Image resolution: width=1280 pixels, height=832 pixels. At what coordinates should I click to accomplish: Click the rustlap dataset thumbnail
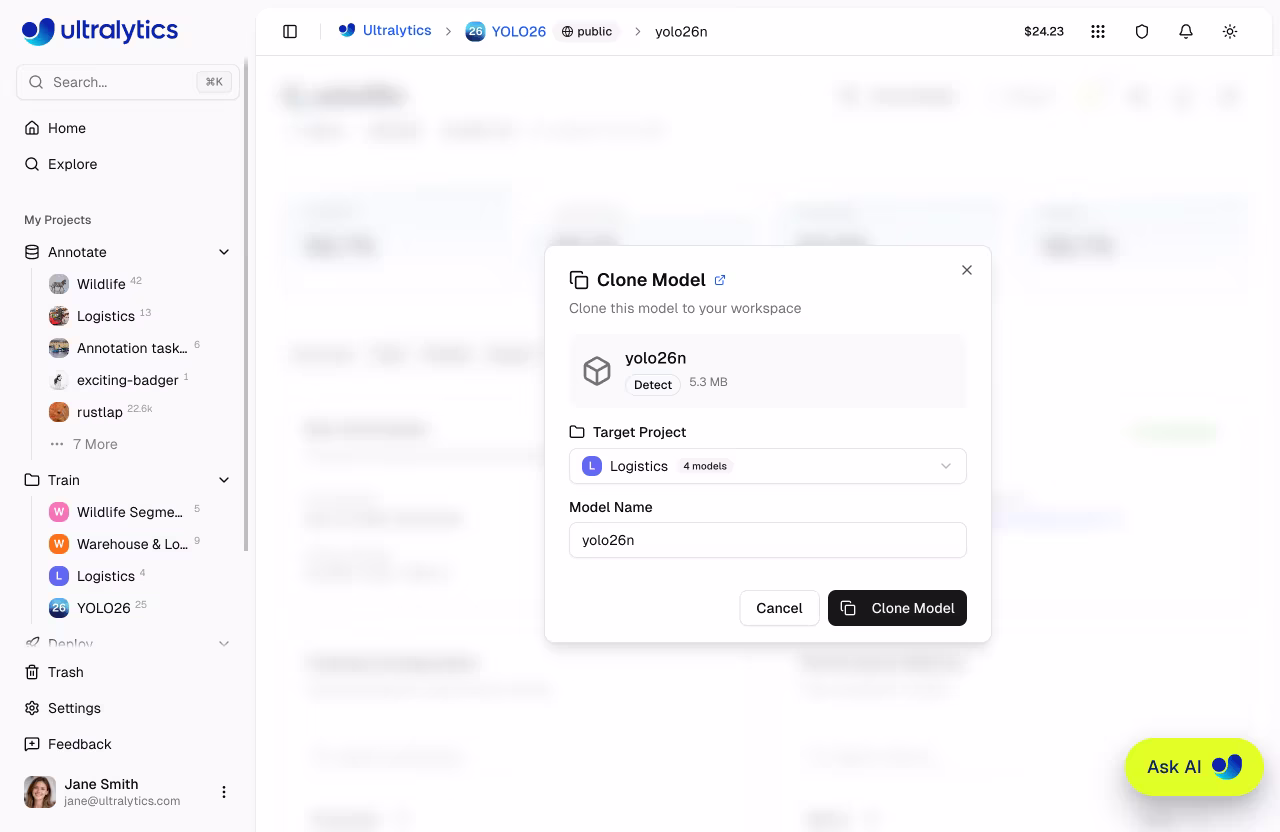pyautogui.click(x=59, y=412)
